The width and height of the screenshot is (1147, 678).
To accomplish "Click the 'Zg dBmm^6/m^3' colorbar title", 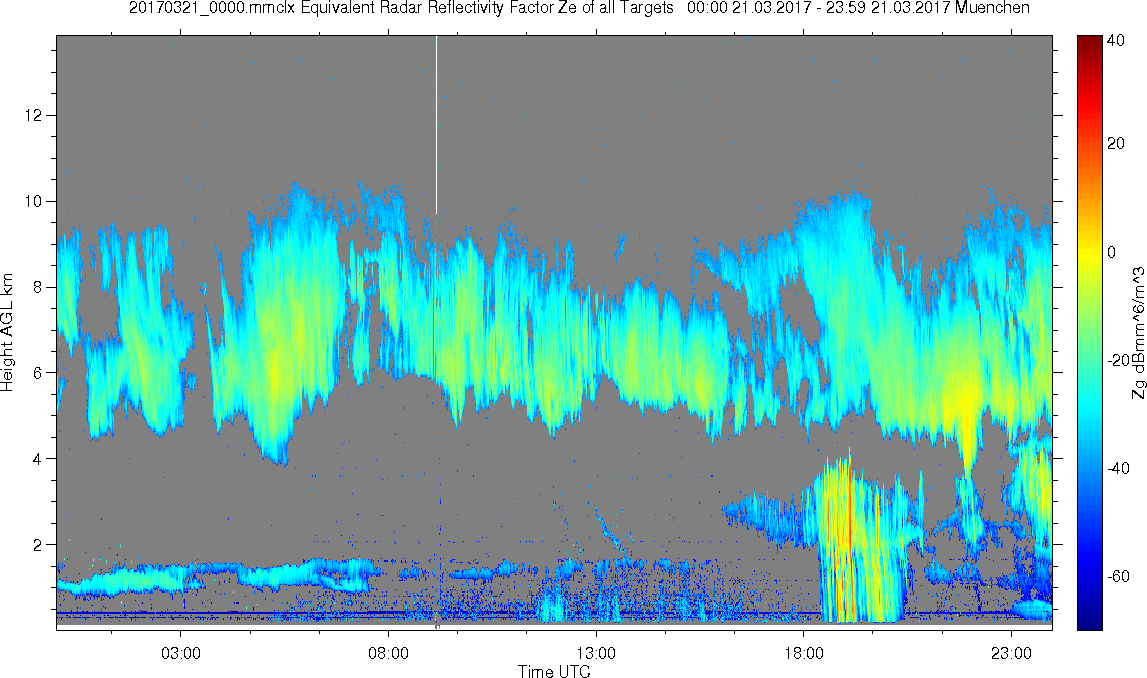I will pos(1138,333).
